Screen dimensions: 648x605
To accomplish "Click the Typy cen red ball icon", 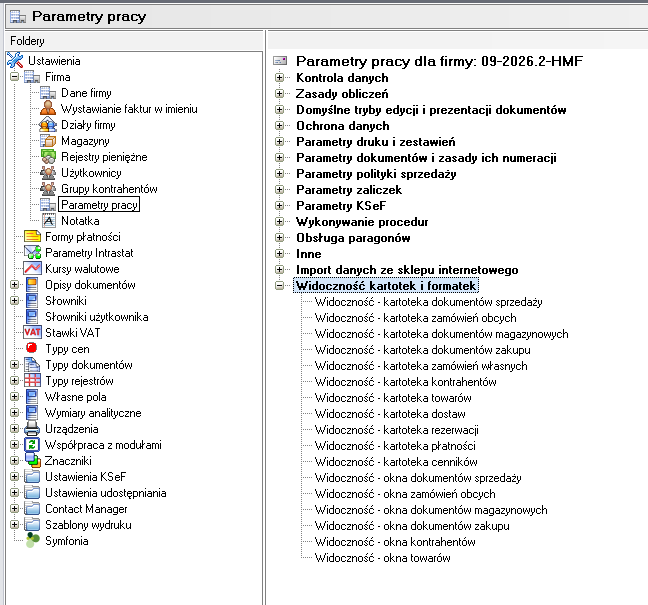I will (x=31, y=349).
